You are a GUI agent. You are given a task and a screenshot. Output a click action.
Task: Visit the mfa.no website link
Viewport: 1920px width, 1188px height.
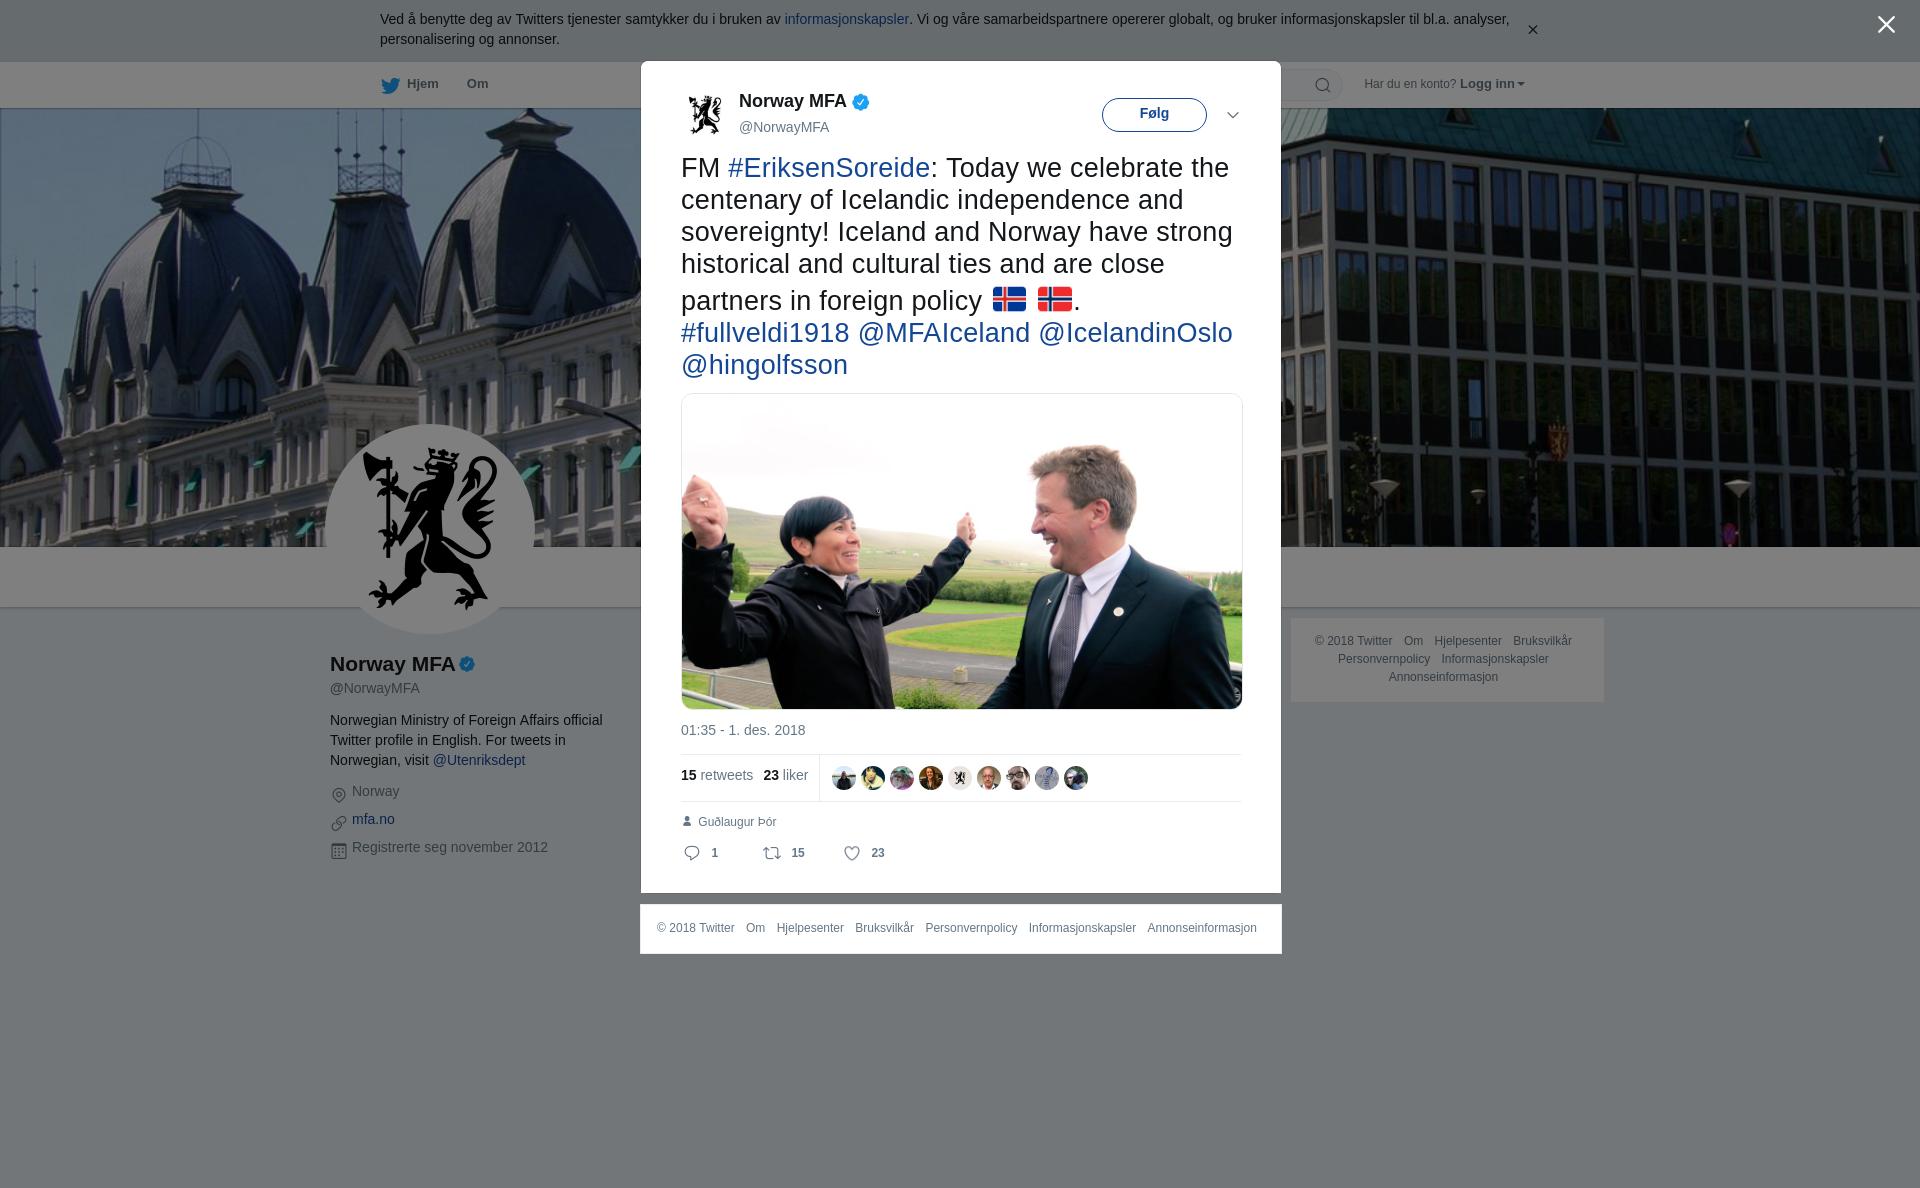point(373,819)
